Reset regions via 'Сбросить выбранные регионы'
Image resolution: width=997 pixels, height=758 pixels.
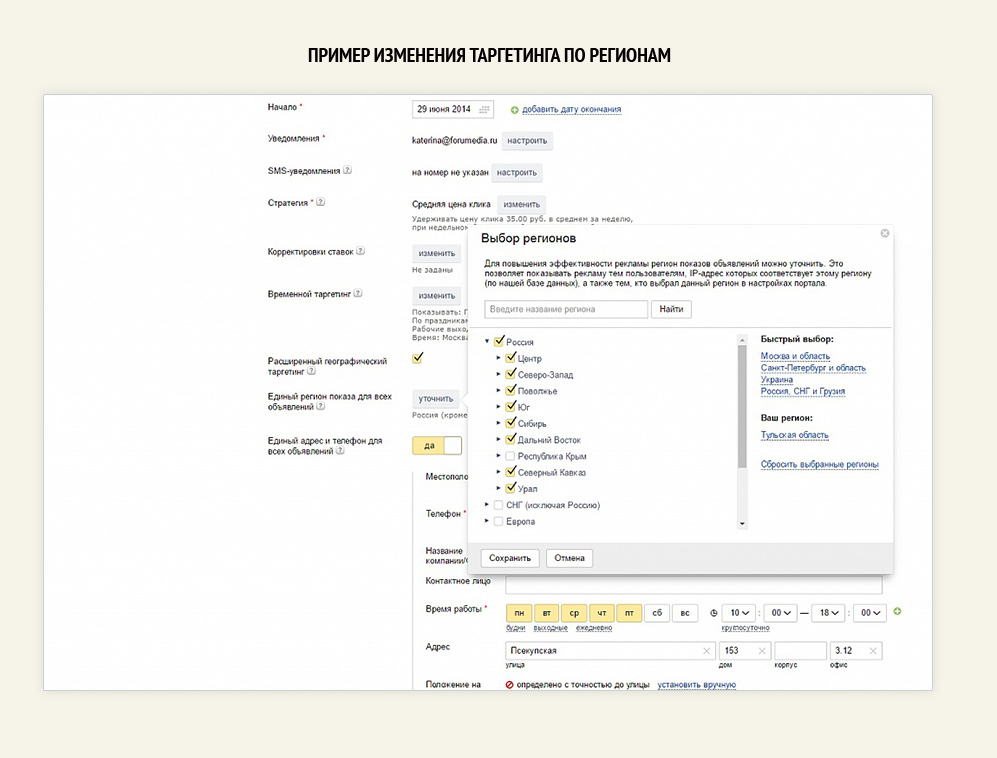(x=819, y=464)
